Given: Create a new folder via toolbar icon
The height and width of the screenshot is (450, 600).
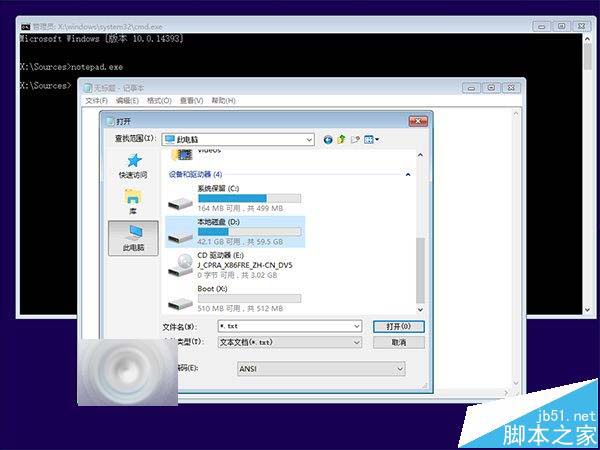Looking at the screenshot, I should point(354,139).
